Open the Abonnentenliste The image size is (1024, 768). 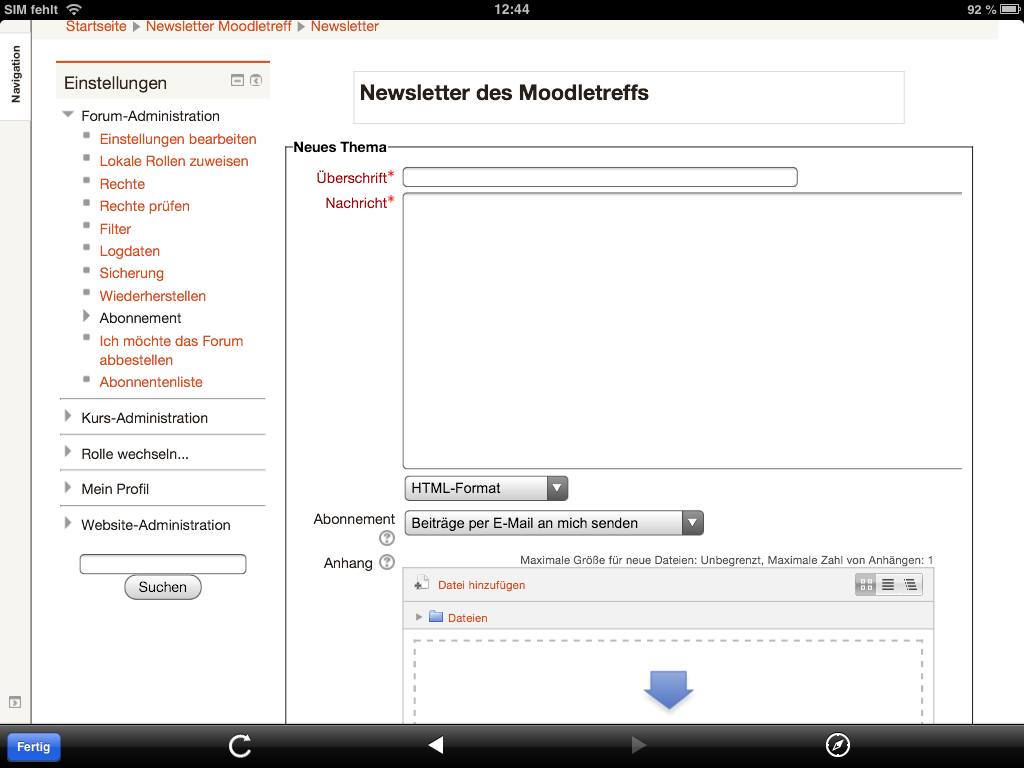coord(151,382)
